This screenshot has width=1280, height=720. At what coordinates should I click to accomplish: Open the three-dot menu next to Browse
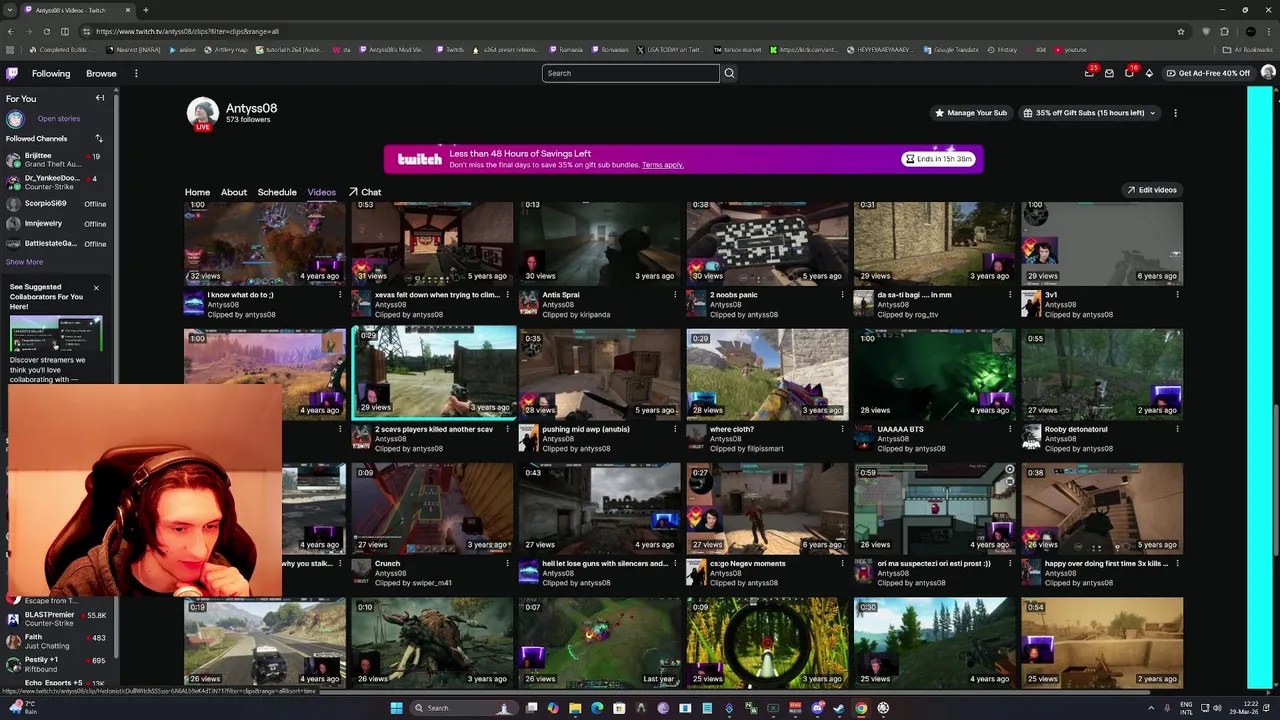click(x=136, y=73)
